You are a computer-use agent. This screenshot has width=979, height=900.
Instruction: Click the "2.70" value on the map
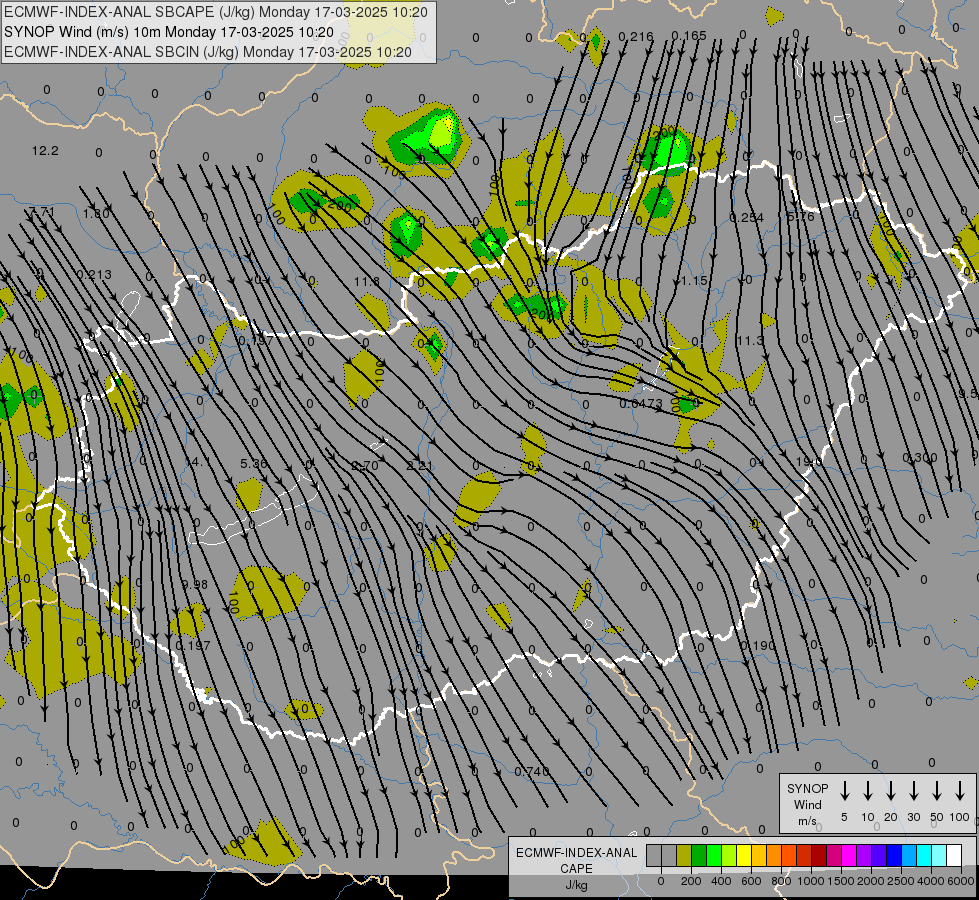[x=365, y=465]
